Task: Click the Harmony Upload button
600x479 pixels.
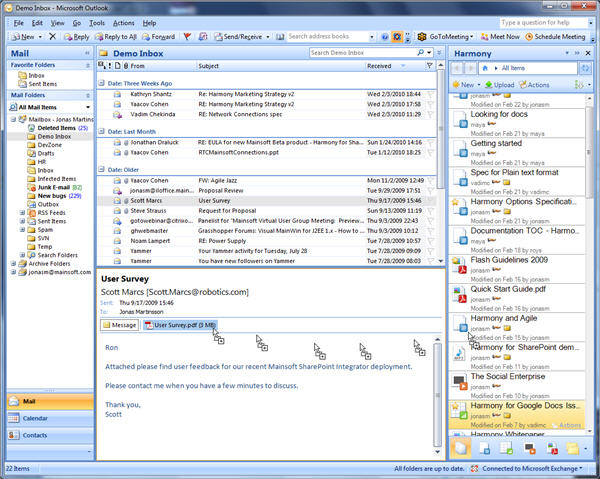Action: (x=500, y=85)
